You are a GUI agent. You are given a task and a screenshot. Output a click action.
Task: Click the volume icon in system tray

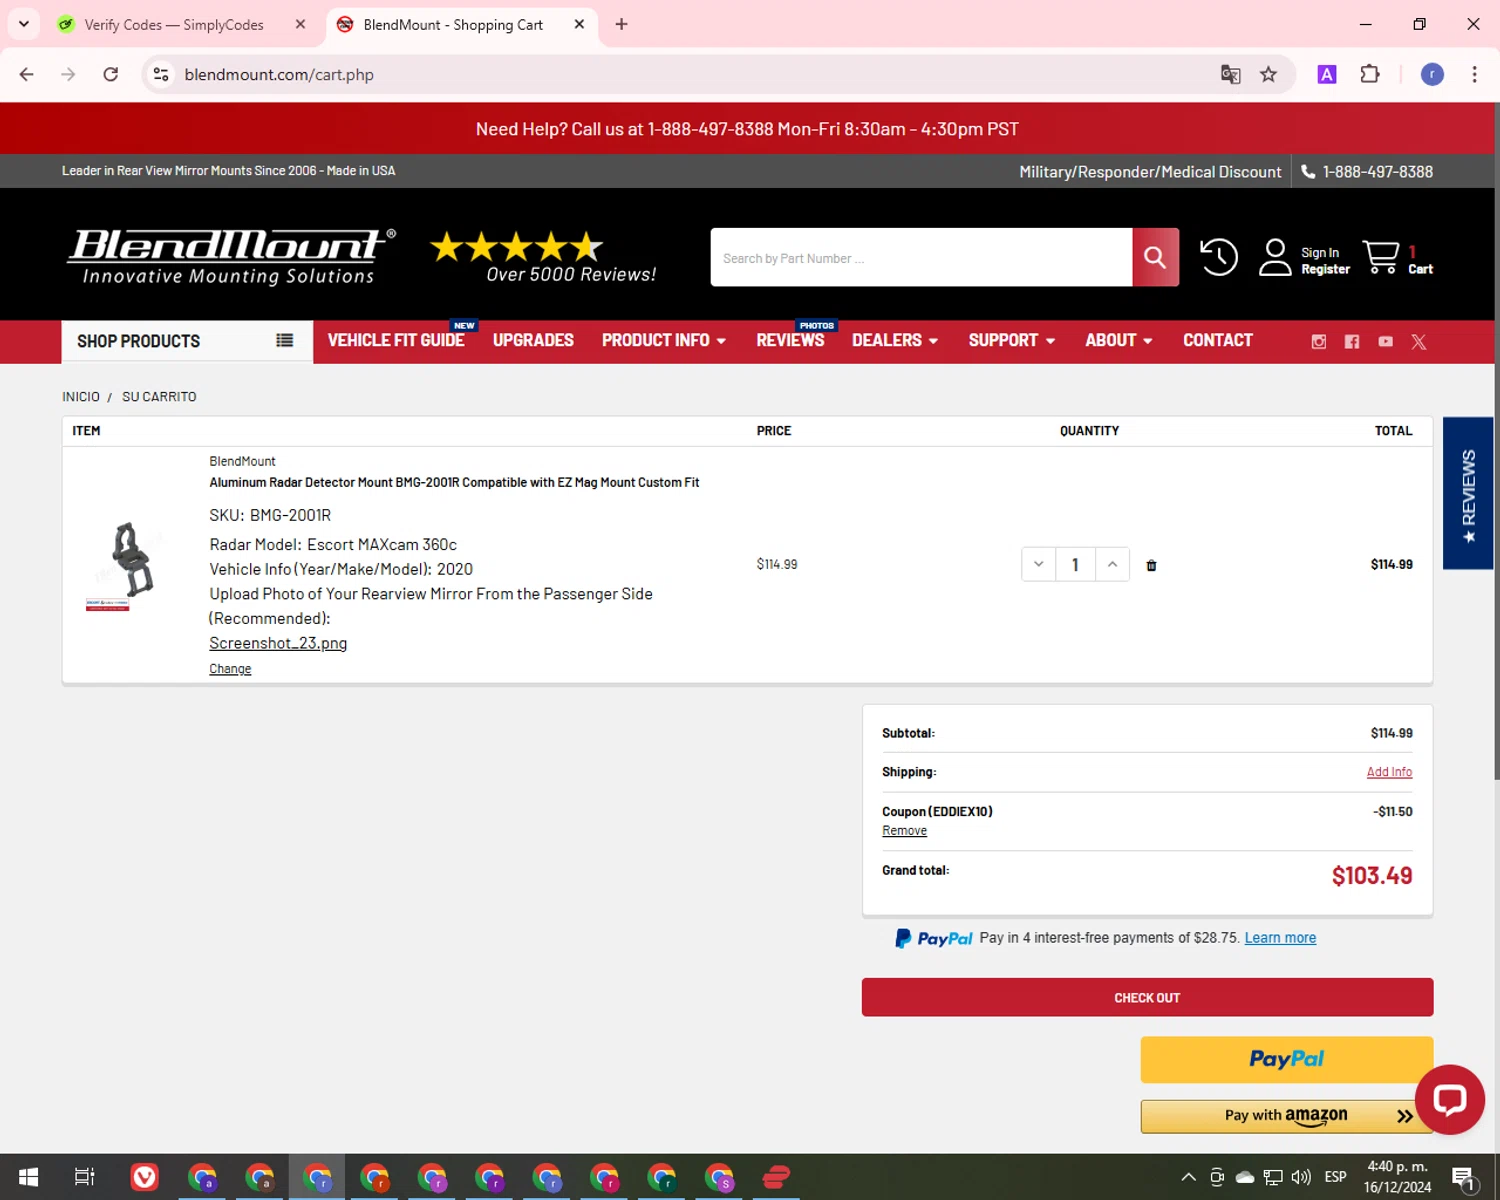point(1301,1177)
